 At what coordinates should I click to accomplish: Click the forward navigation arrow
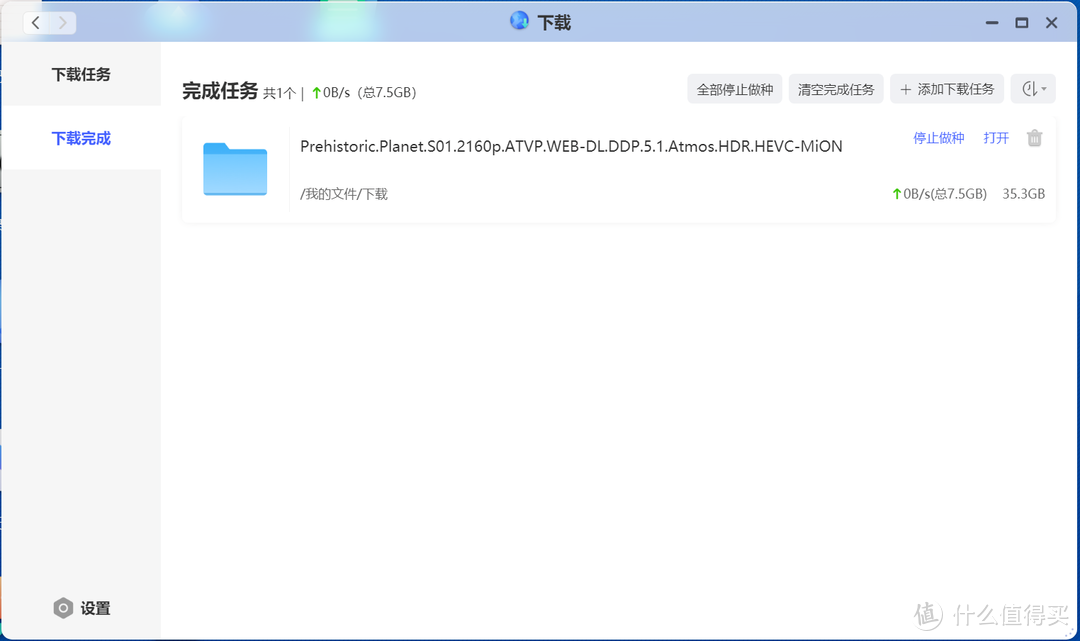point(62,22)
